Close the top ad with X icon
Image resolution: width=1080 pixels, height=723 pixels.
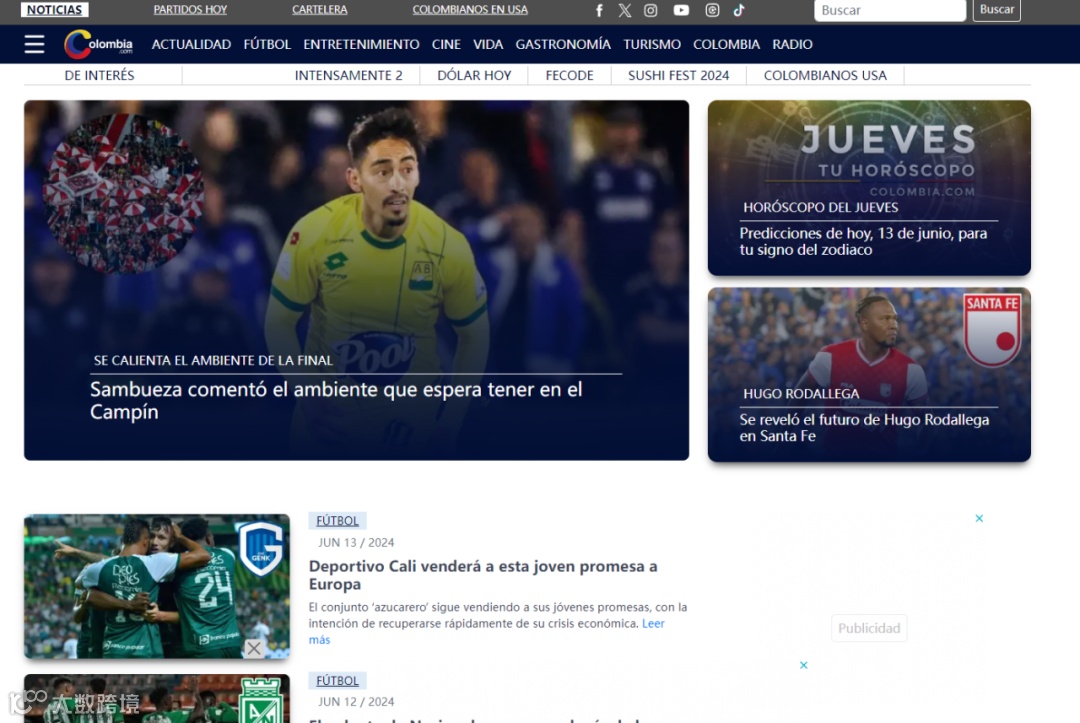coord(979,518)
